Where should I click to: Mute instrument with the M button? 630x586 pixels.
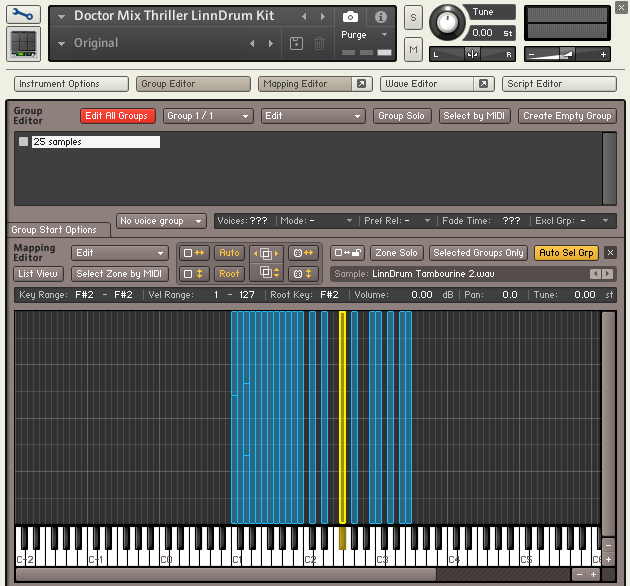click(x=413, y=49)
